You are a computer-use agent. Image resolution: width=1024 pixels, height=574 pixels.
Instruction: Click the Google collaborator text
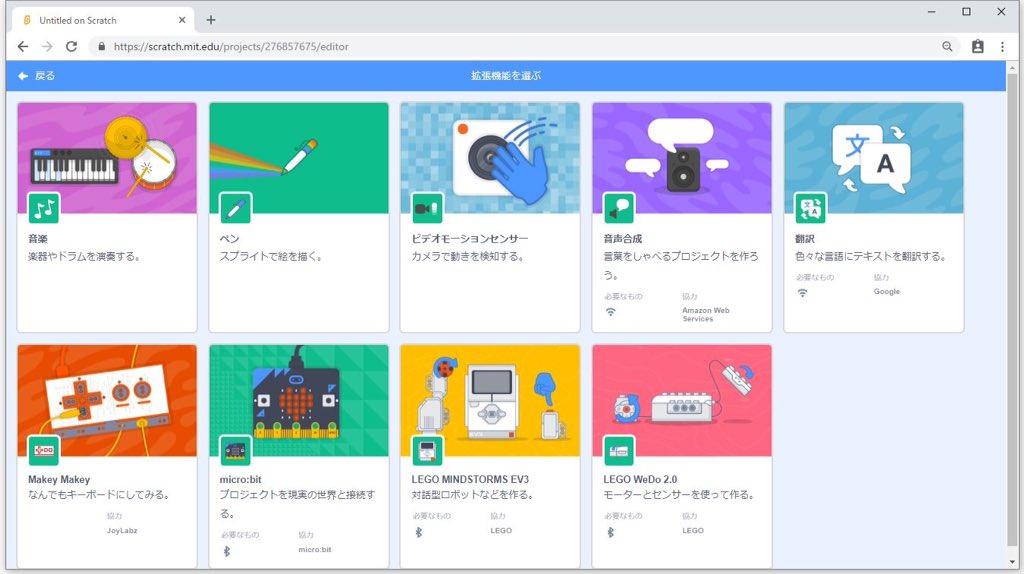887,291
